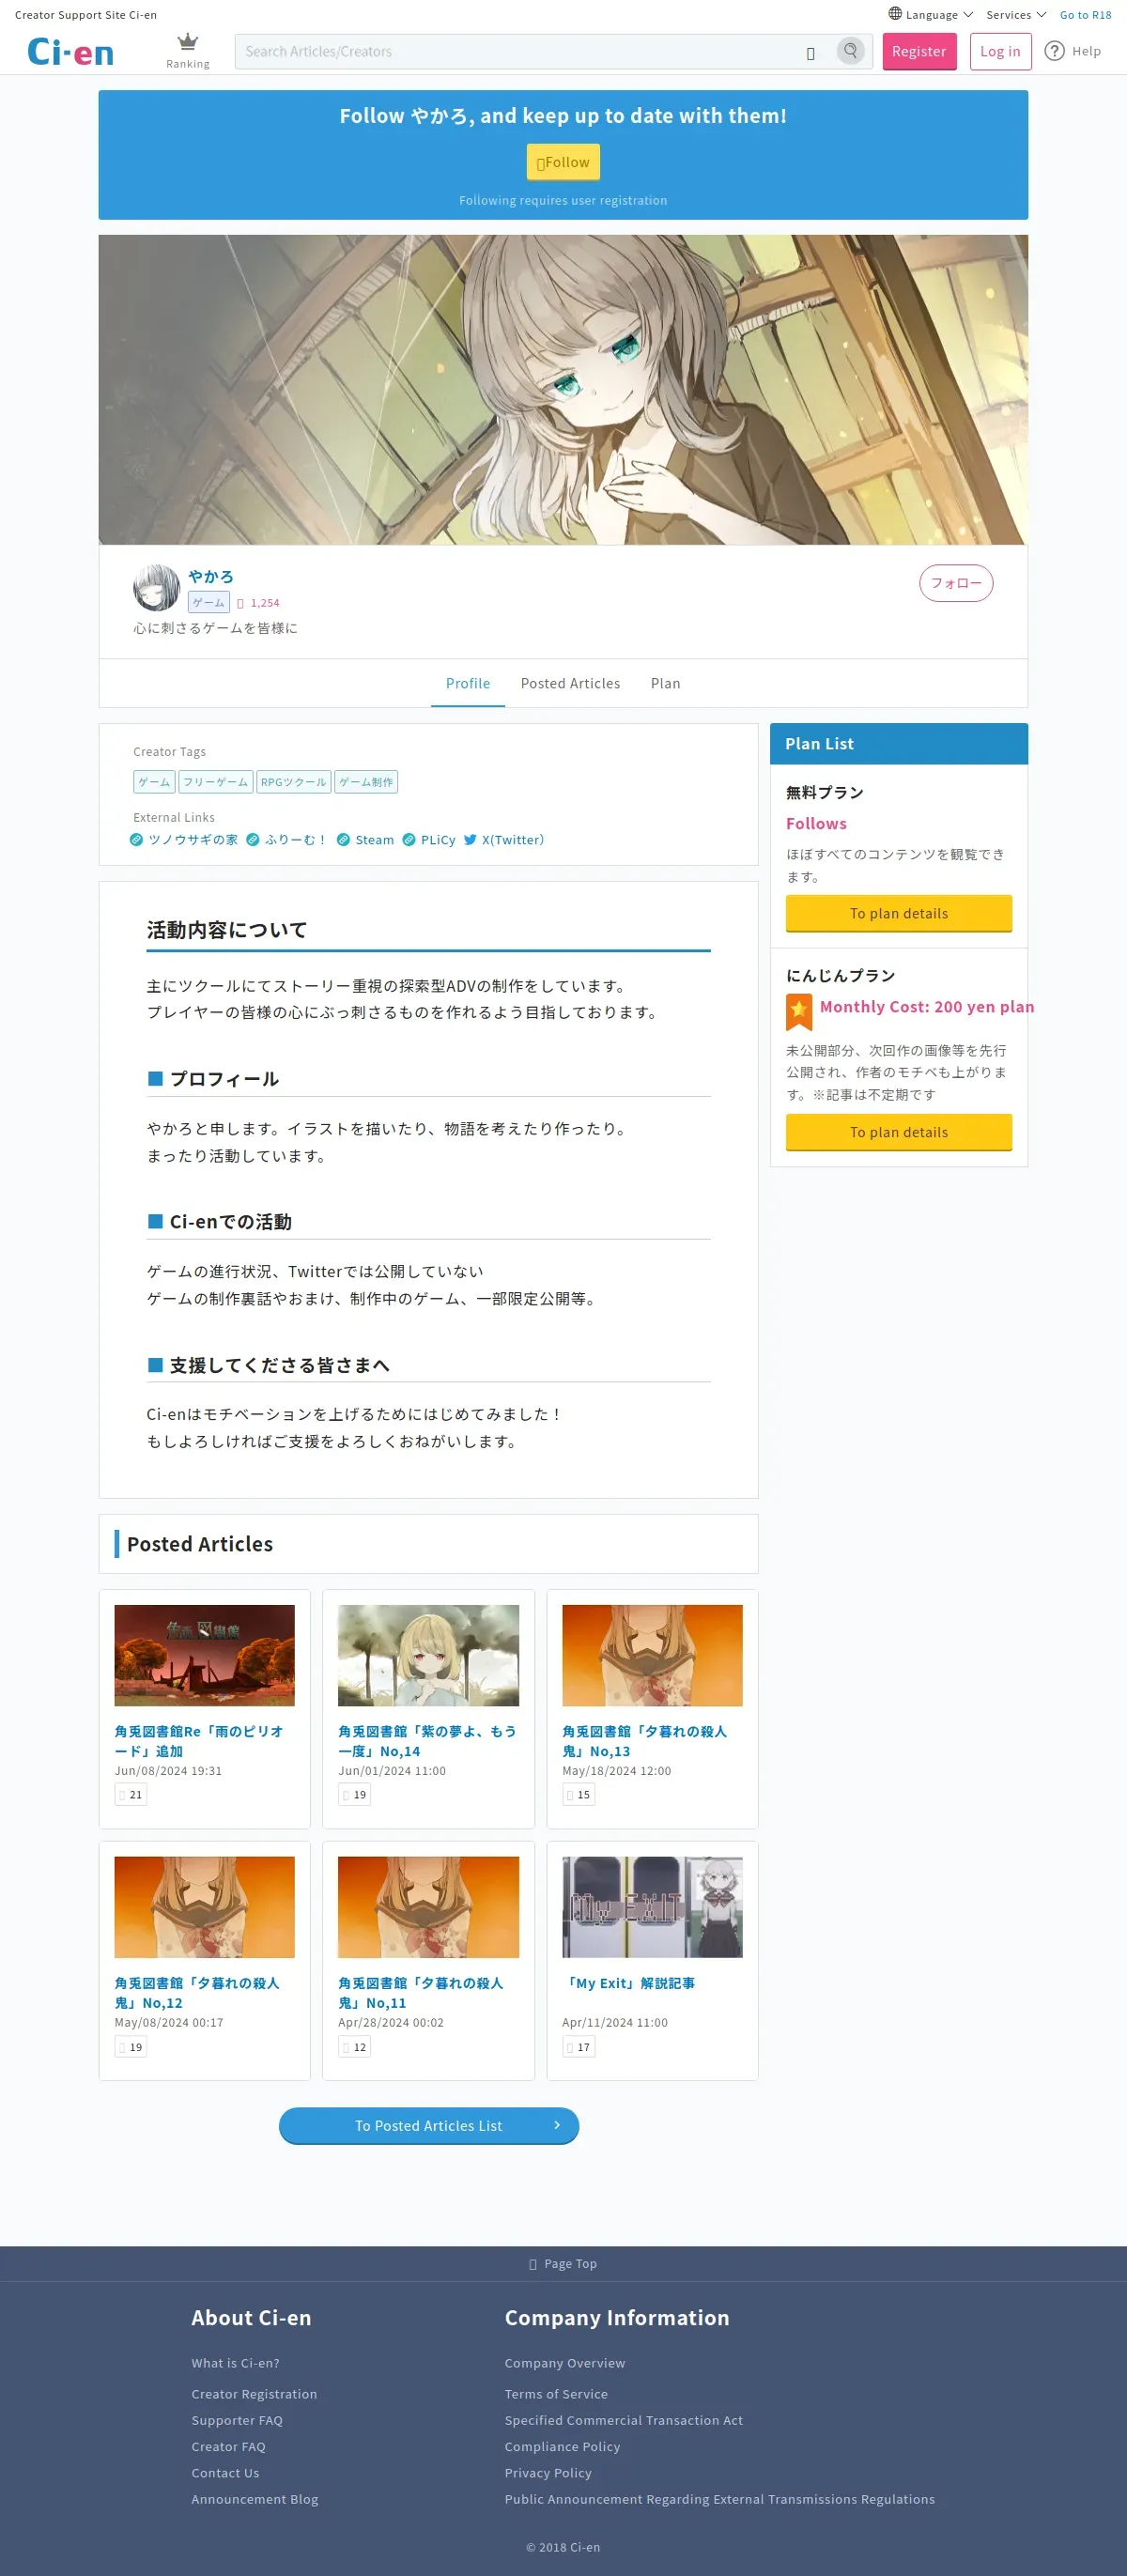The height and width of the screenshot is (2576, 1127).
Task: Click the search magnifier button
Action: click(850, 51)
